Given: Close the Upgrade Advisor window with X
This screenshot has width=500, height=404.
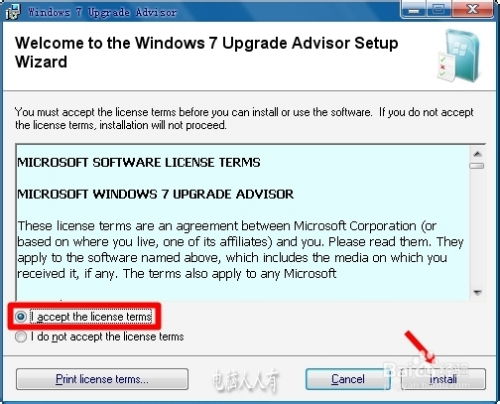Looking at the screenshot, I should click(472, 10).
